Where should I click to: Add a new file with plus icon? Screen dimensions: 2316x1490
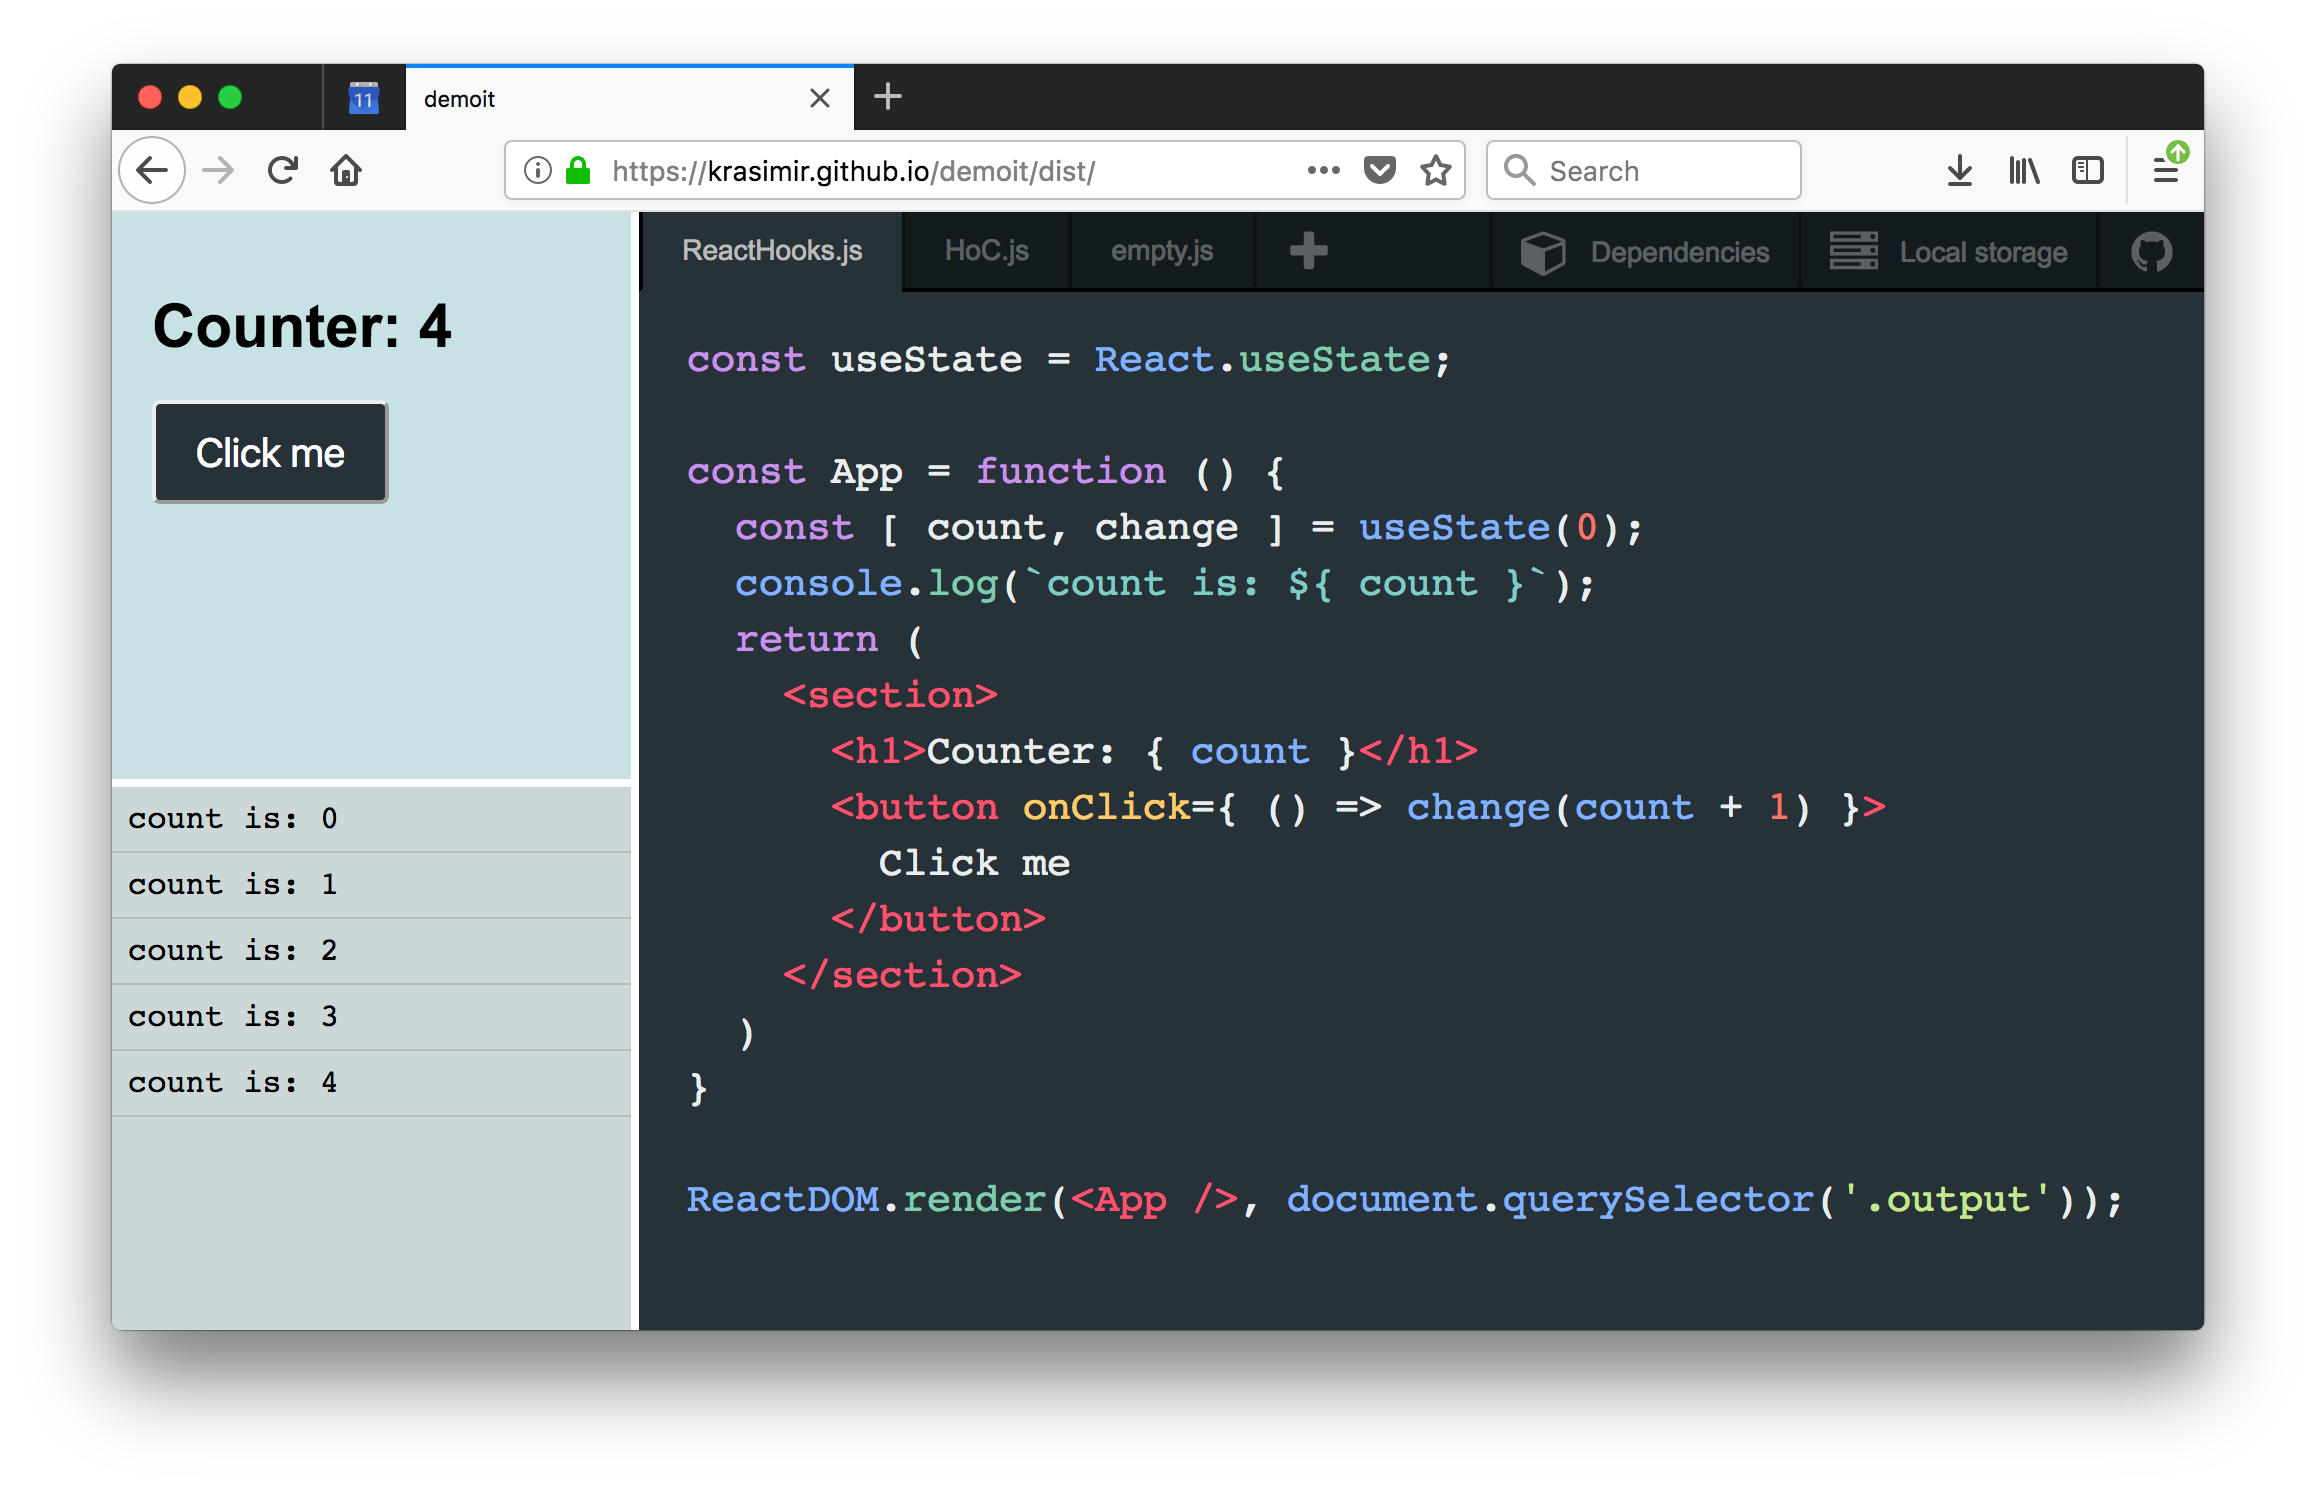1308,251
